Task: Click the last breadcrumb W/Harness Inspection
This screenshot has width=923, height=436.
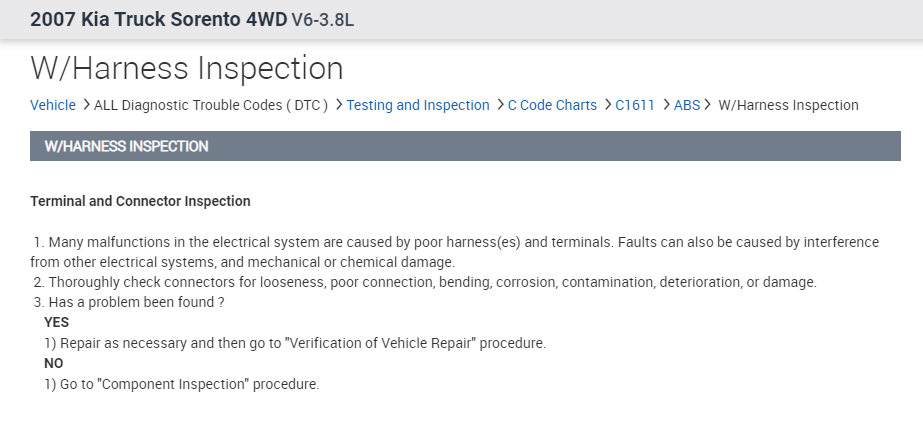Action: pos(789,105)
